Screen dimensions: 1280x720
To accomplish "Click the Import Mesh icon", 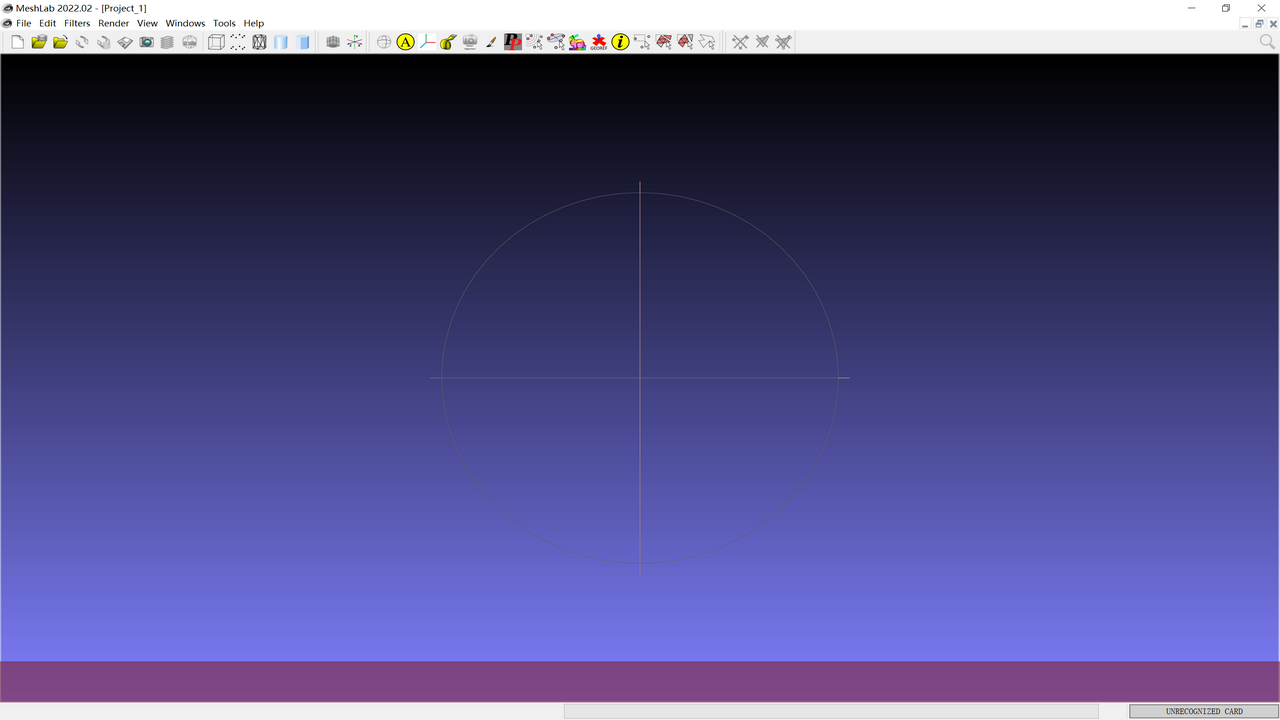I will coord(60,42).
